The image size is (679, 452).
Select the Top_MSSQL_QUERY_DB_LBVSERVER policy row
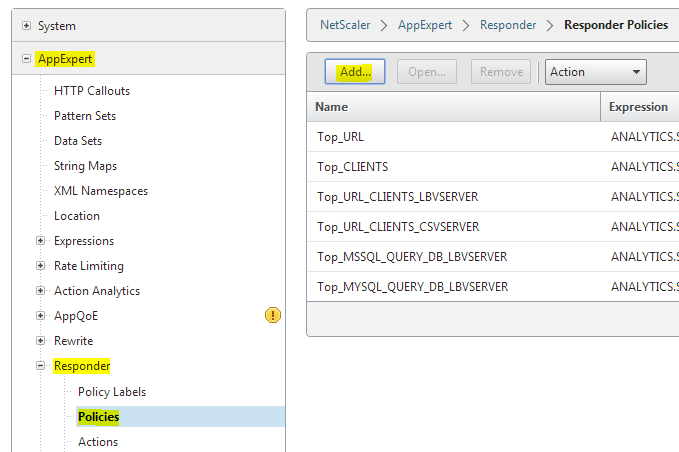[412, 257]
